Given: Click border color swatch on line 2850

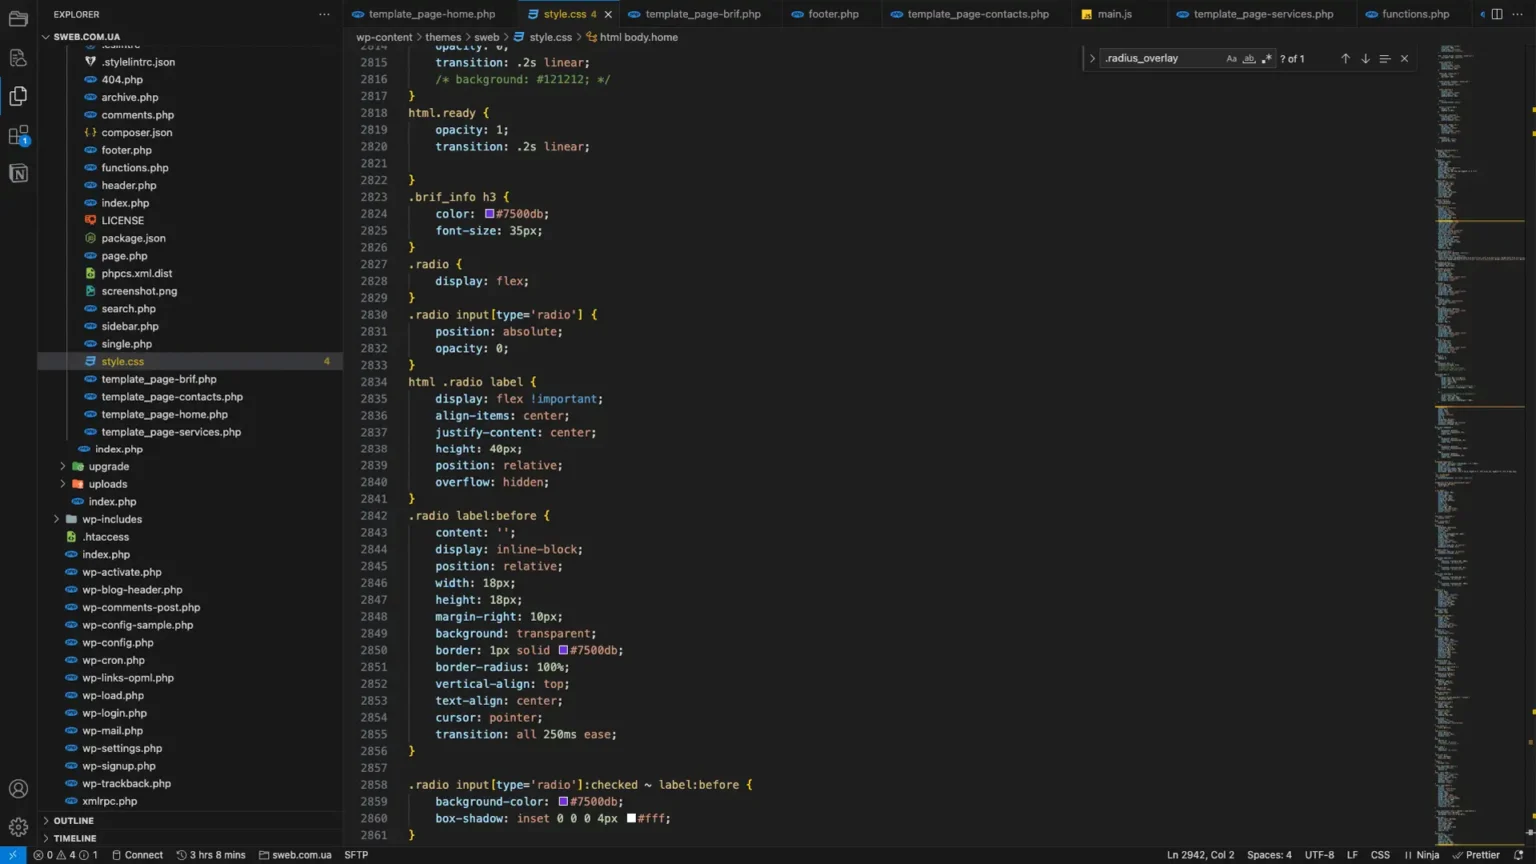Looking at the screenshot, I should coord(563,650).
